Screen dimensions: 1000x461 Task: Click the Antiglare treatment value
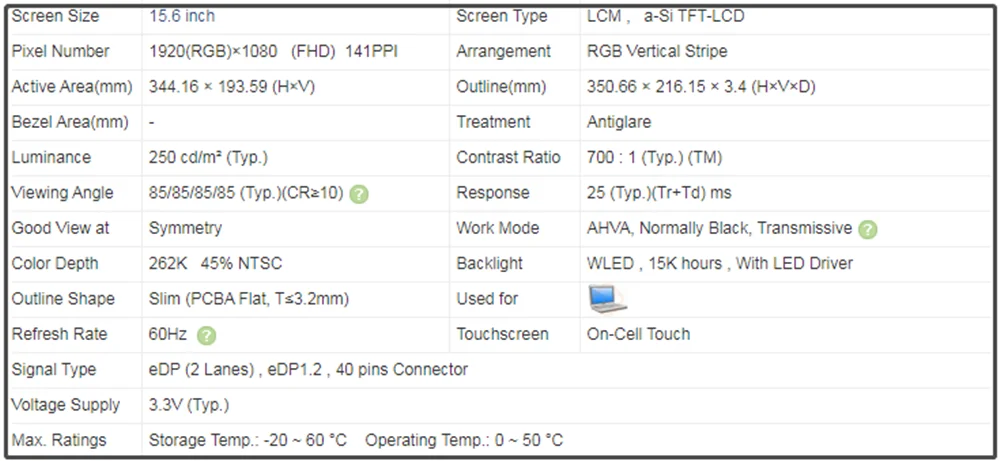[619, 122]
